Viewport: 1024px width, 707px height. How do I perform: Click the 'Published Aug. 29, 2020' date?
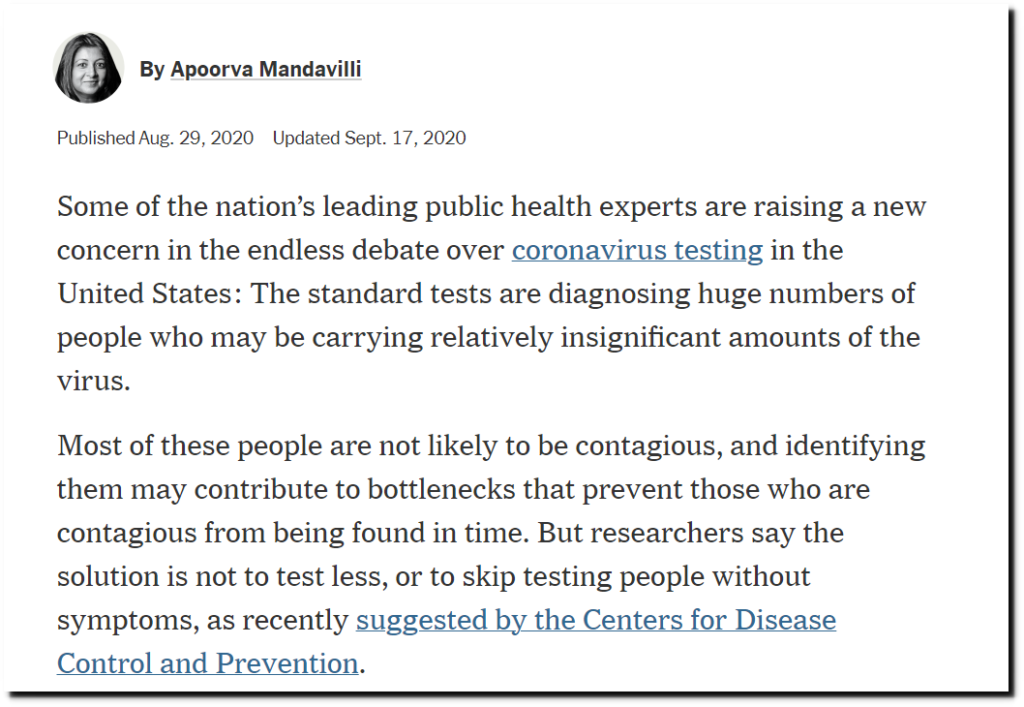click(155, 138)
